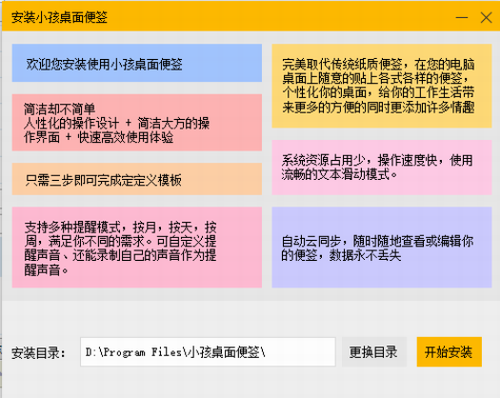Click the 自动云同步 line in the purple note
Image resolution: width=500 pixels, height=398 pixels.
click(377, 241)
